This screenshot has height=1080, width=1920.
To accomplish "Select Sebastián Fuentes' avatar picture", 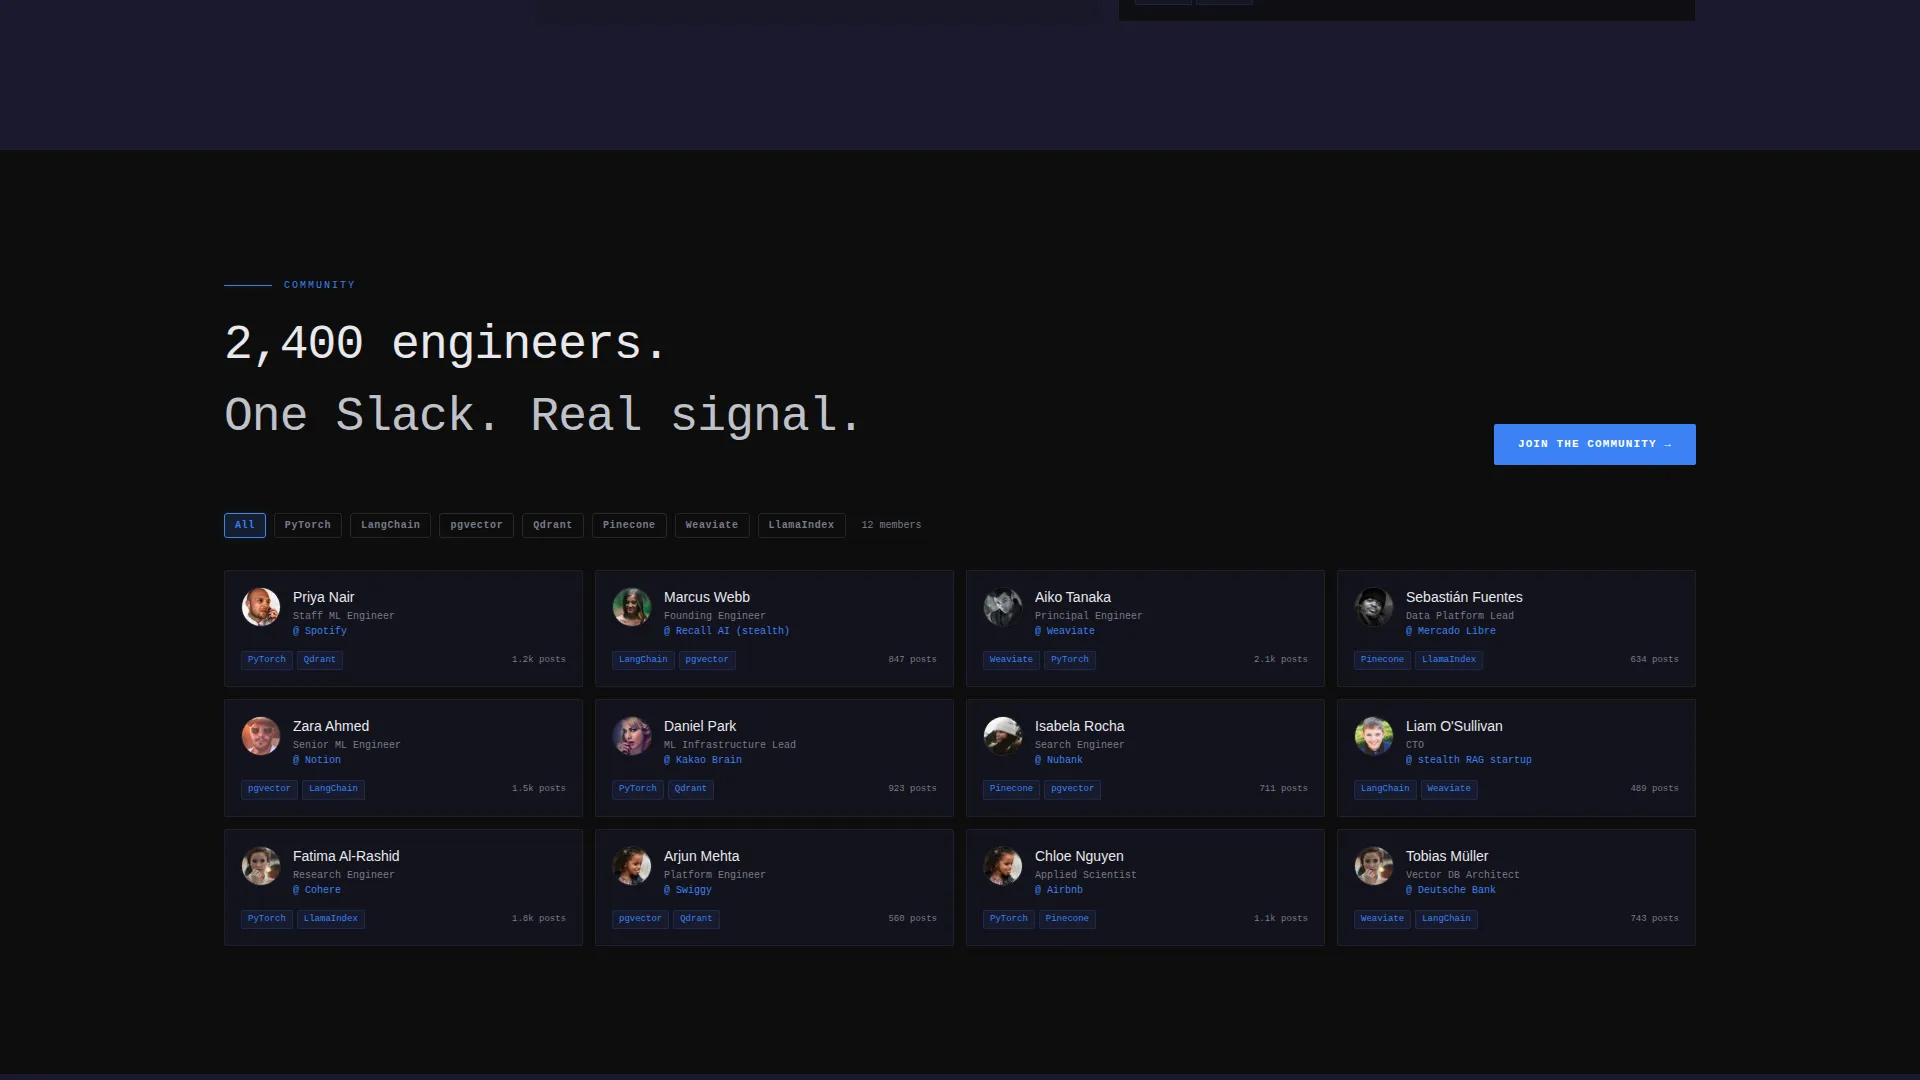I will (x=1374, y=607).
